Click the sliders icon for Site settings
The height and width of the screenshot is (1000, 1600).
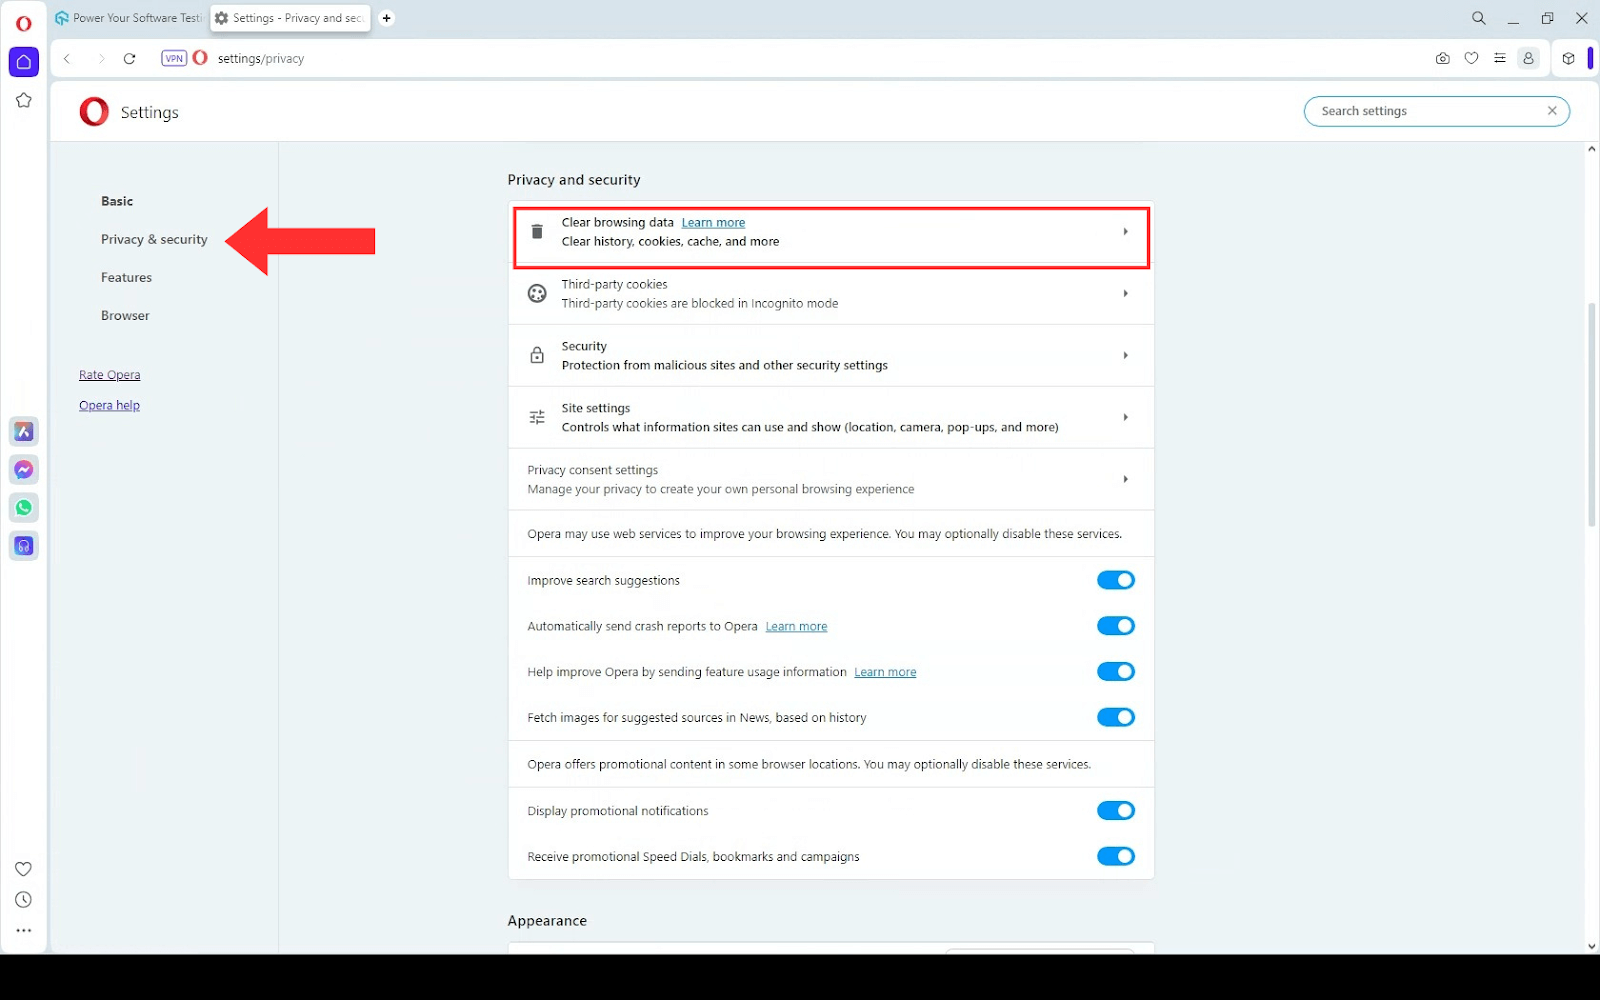[x=537, y=418]
